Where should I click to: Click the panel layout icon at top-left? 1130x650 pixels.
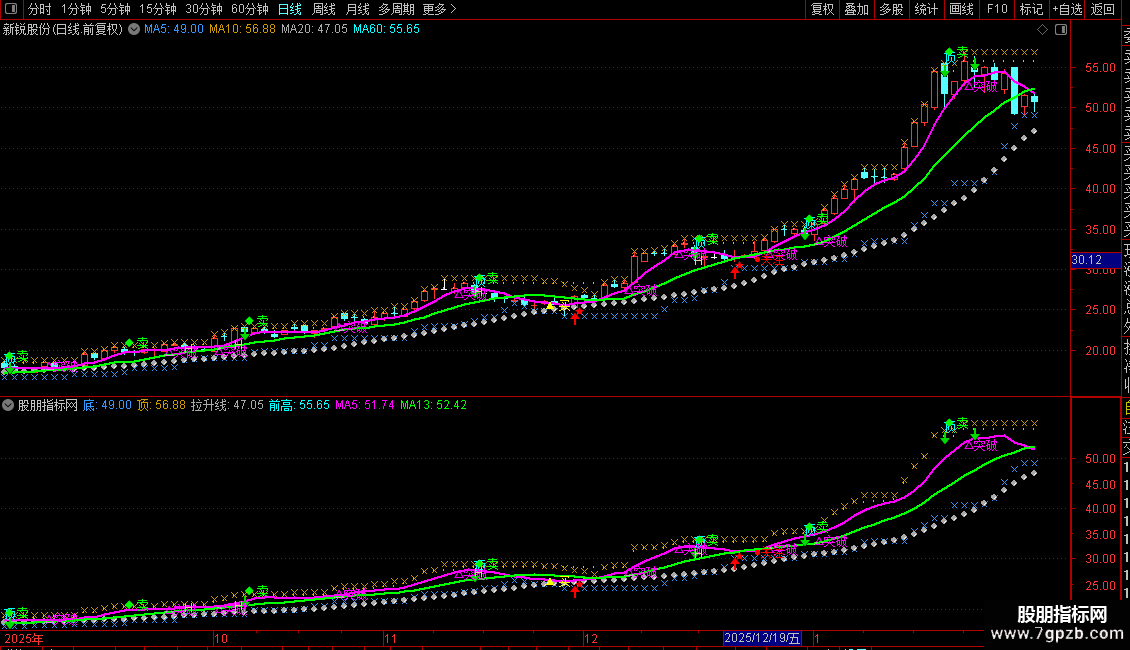click(11, 9)
